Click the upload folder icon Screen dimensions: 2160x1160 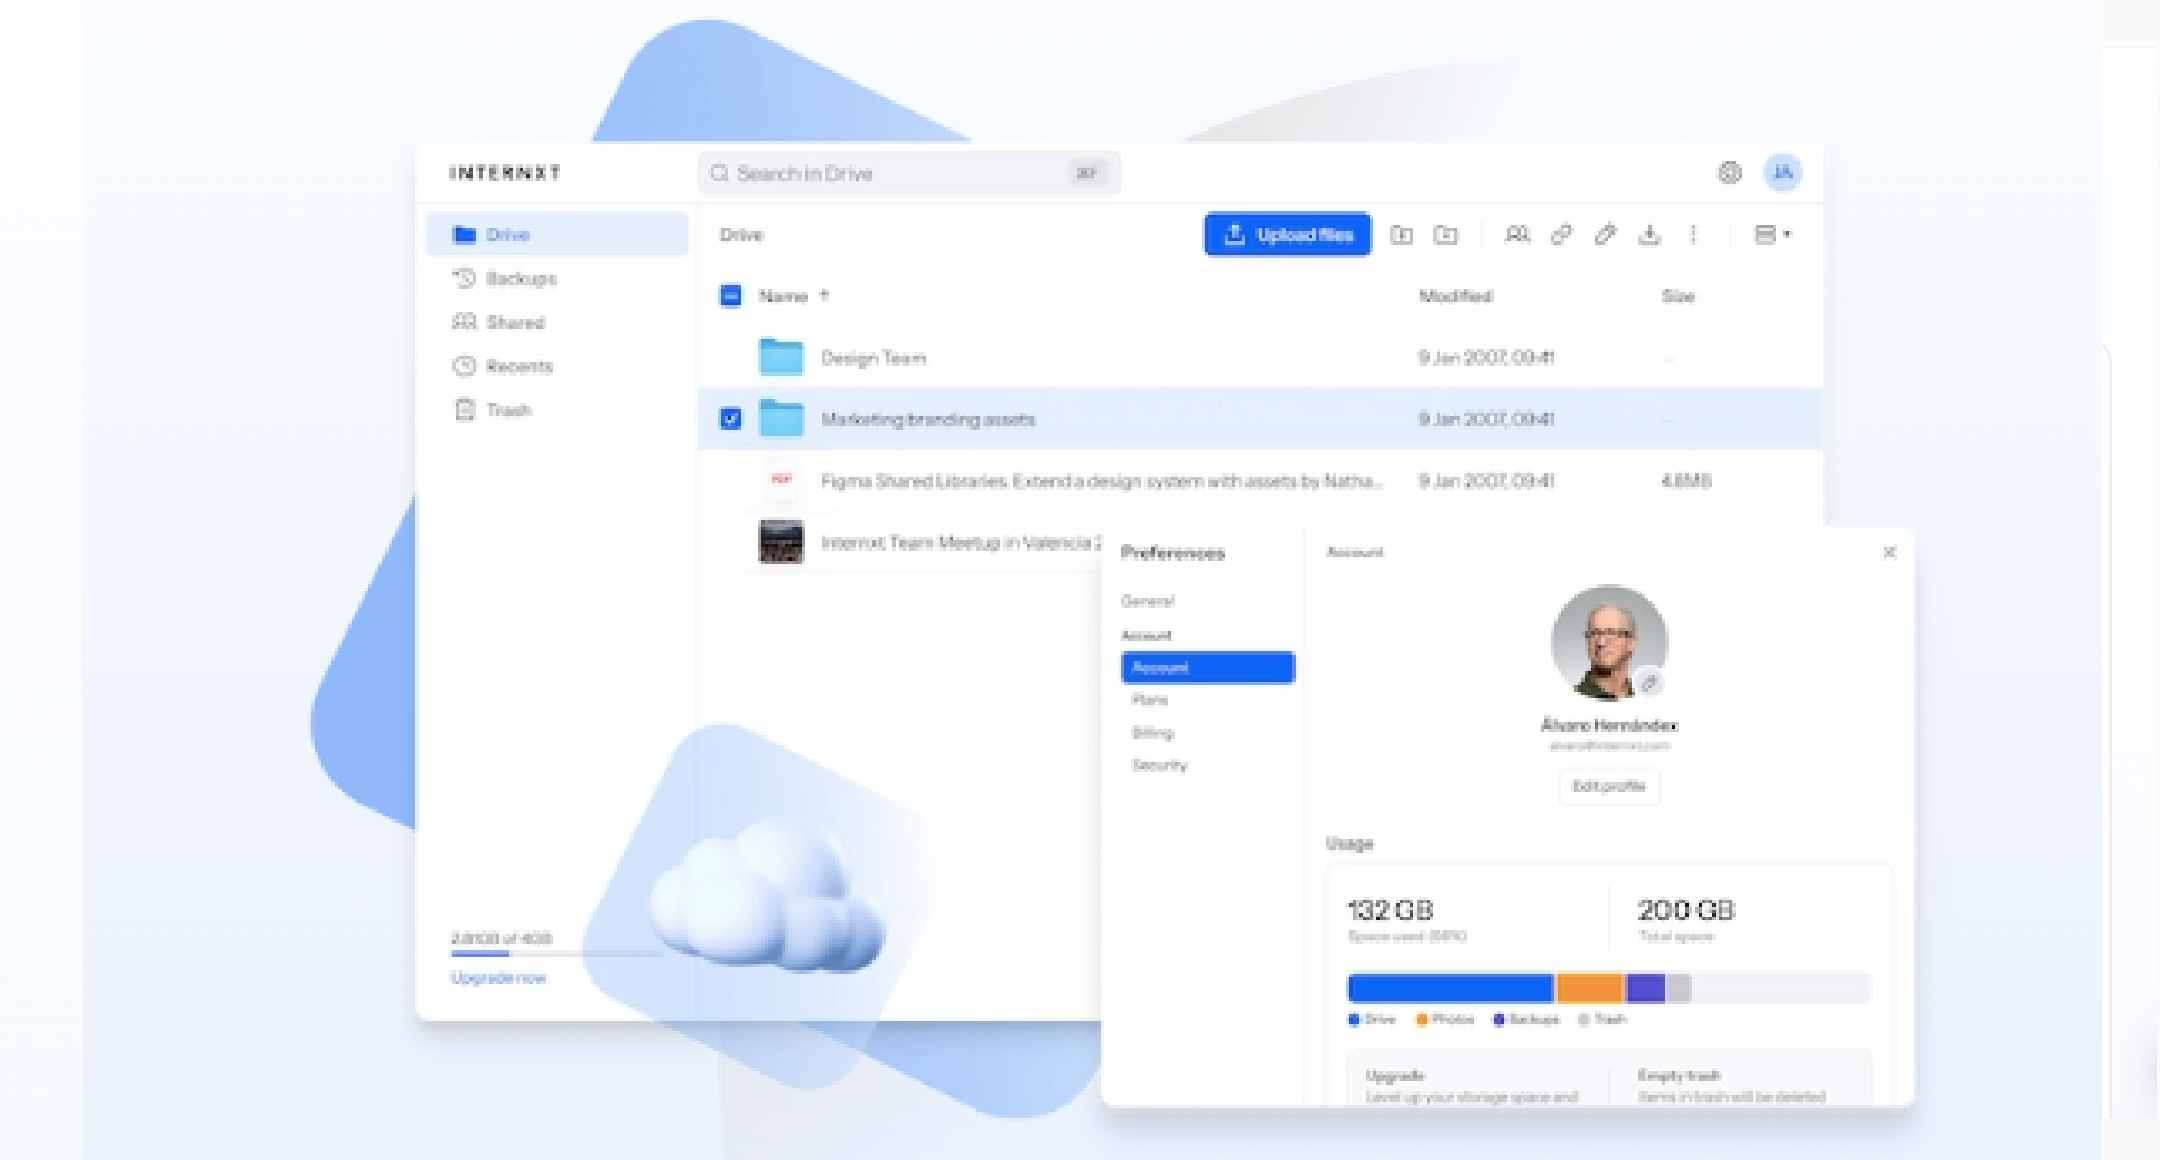click(1401, 234)
